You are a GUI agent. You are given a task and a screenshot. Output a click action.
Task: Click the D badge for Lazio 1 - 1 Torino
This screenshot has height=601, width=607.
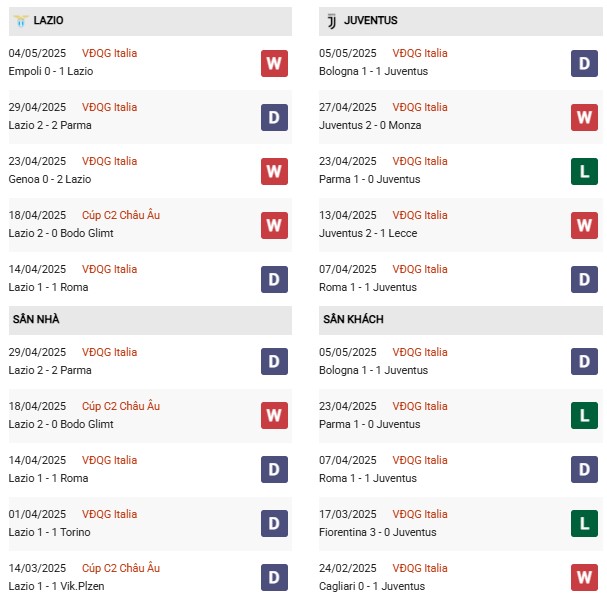(x=274, y=524)
